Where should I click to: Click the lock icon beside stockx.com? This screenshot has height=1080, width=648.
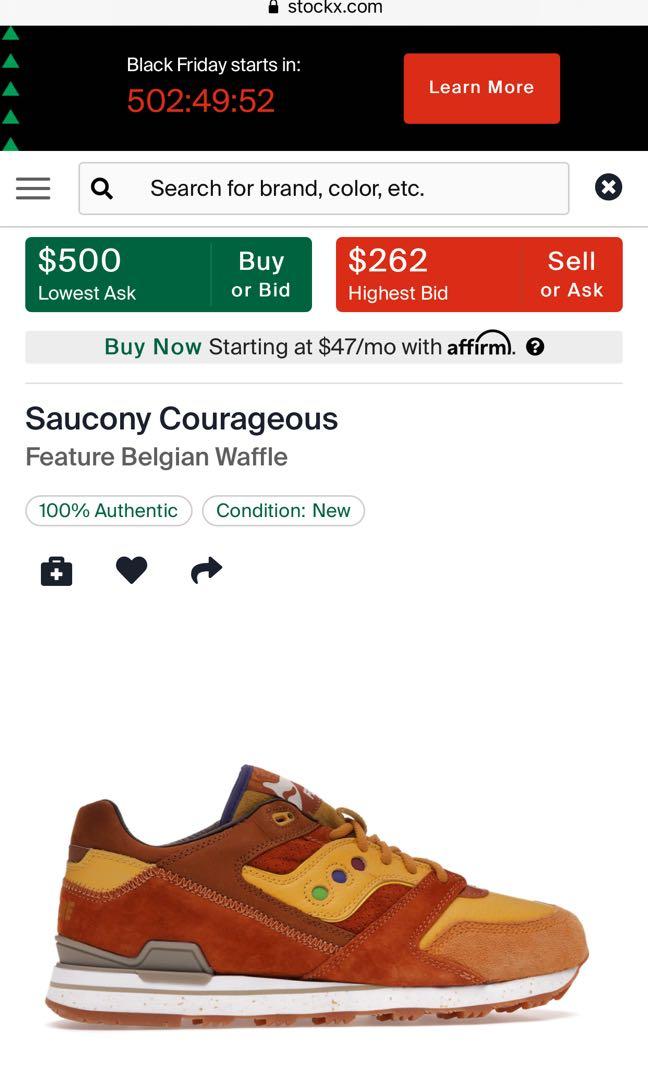pyautogui.click(x=272, y=7)
